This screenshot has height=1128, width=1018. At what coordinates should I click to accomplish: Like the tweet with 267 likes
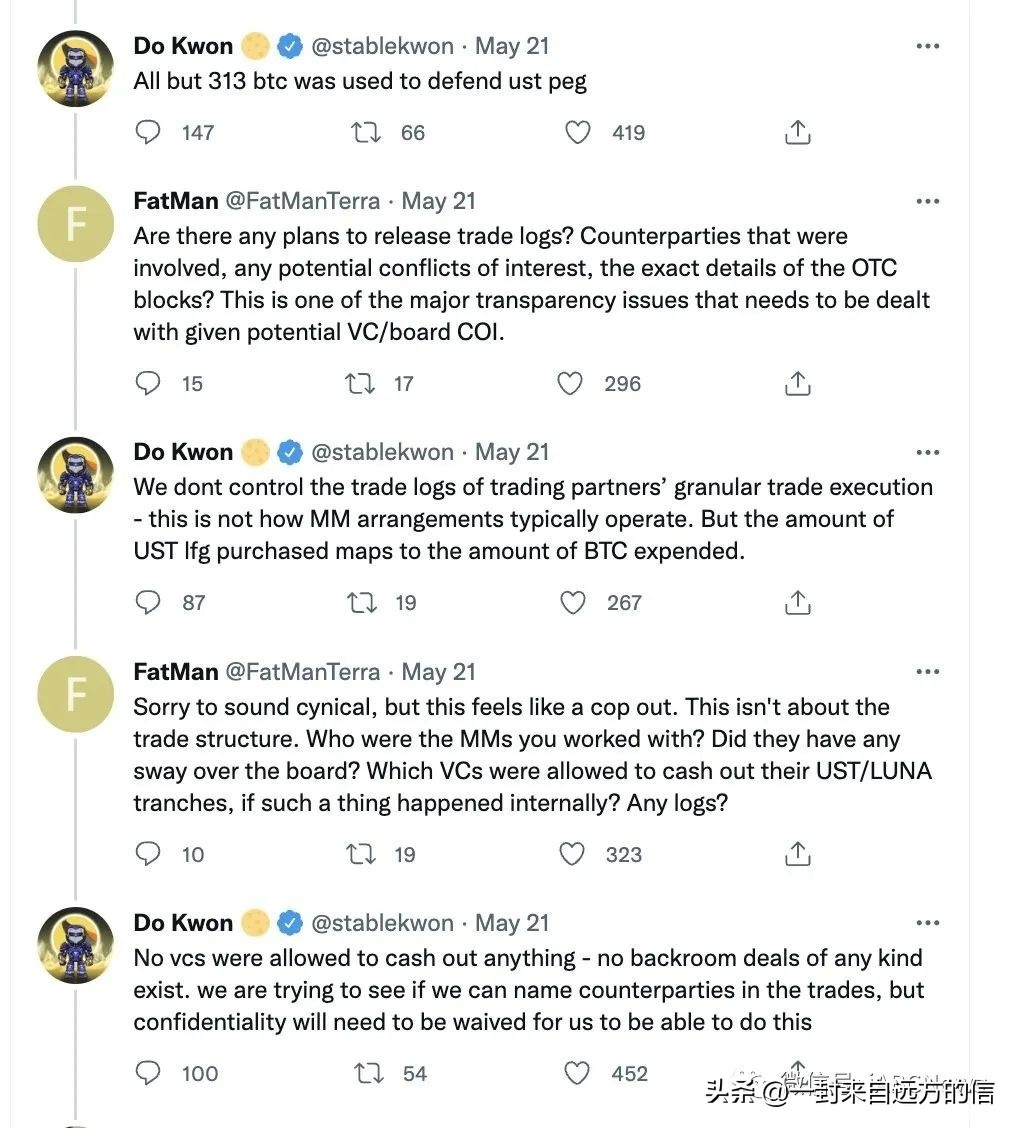[572, 602]
